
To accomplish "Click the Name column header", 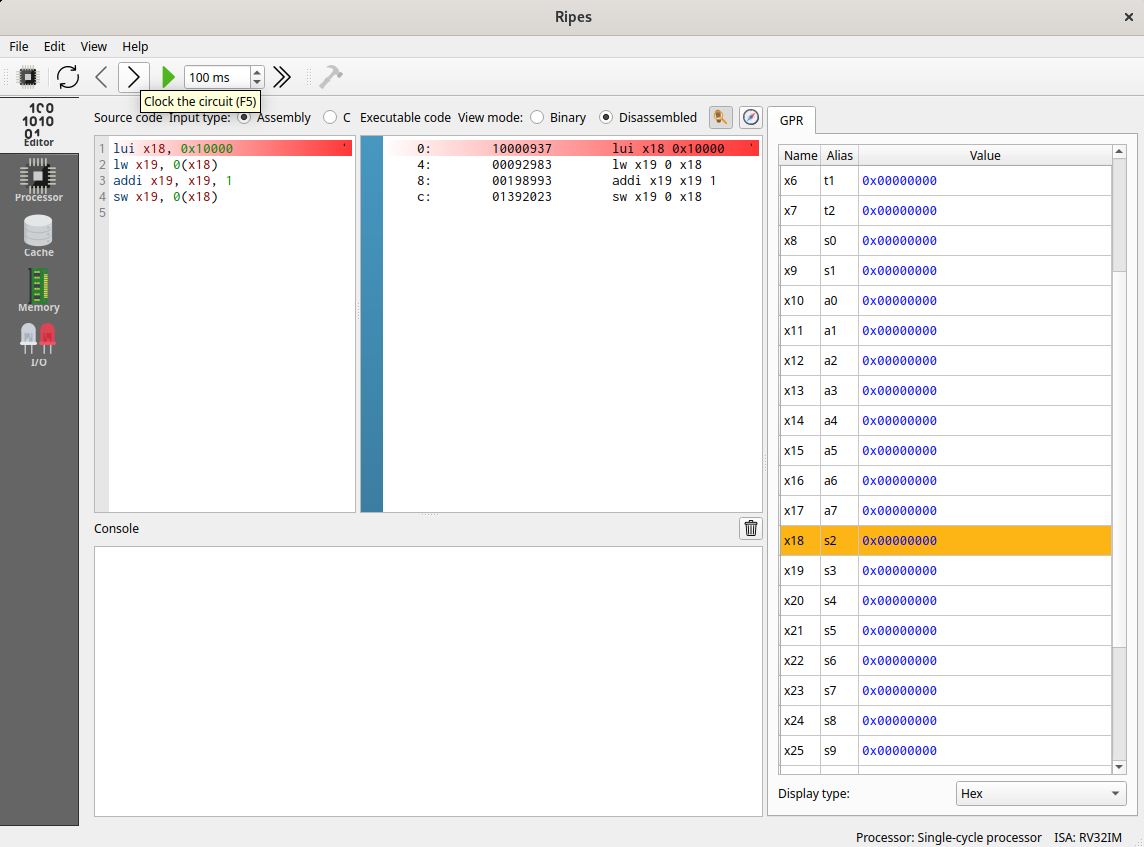I will click(x=800, y=155).
